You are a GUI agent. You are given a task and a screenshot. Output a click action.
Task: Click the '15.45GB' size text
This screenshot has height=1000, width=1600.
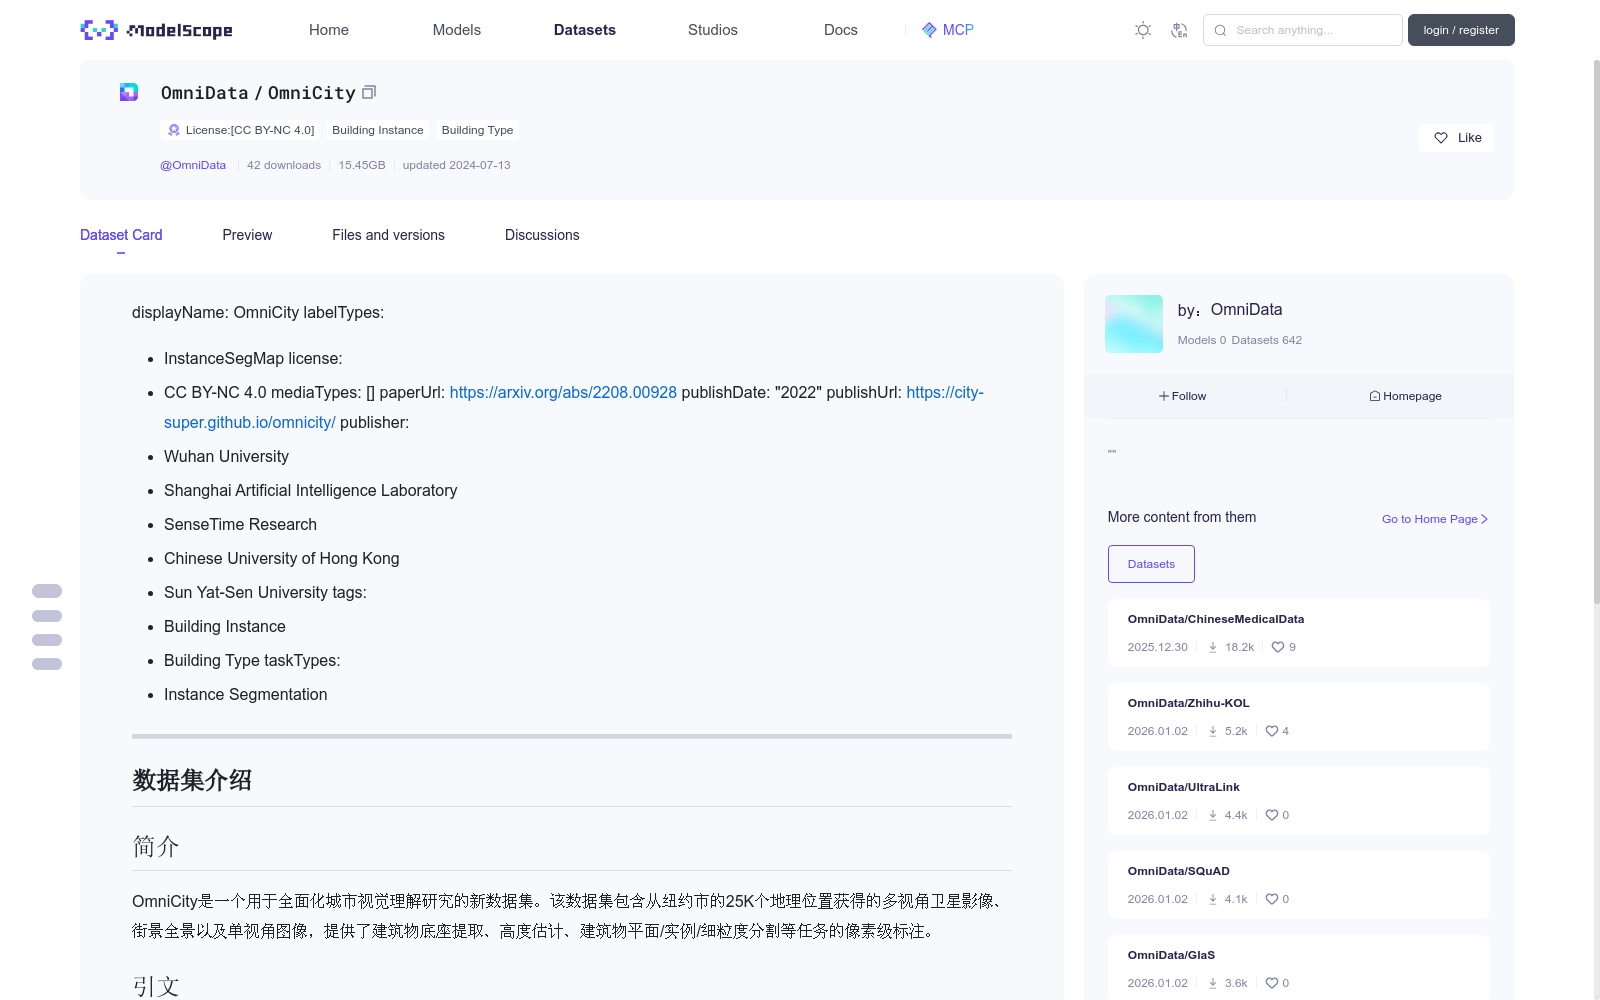362,165
